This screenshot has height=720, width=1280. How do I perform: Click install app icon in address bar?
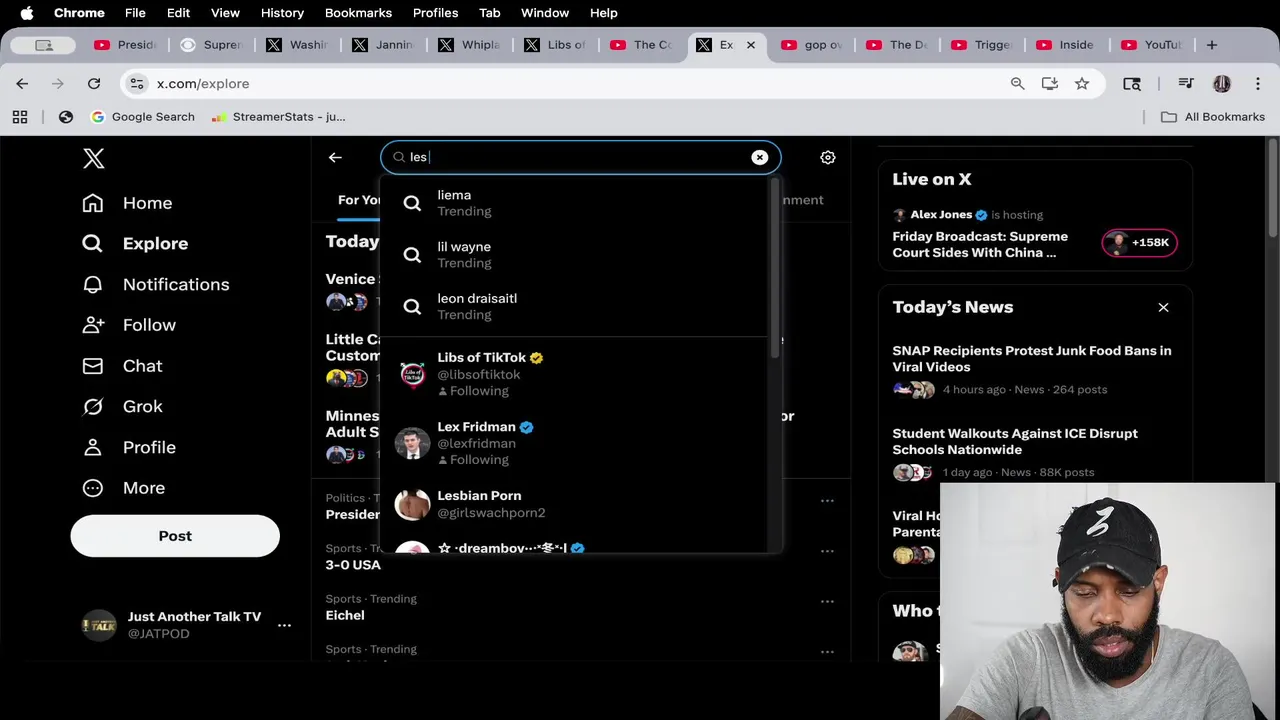coord(1049,84)
